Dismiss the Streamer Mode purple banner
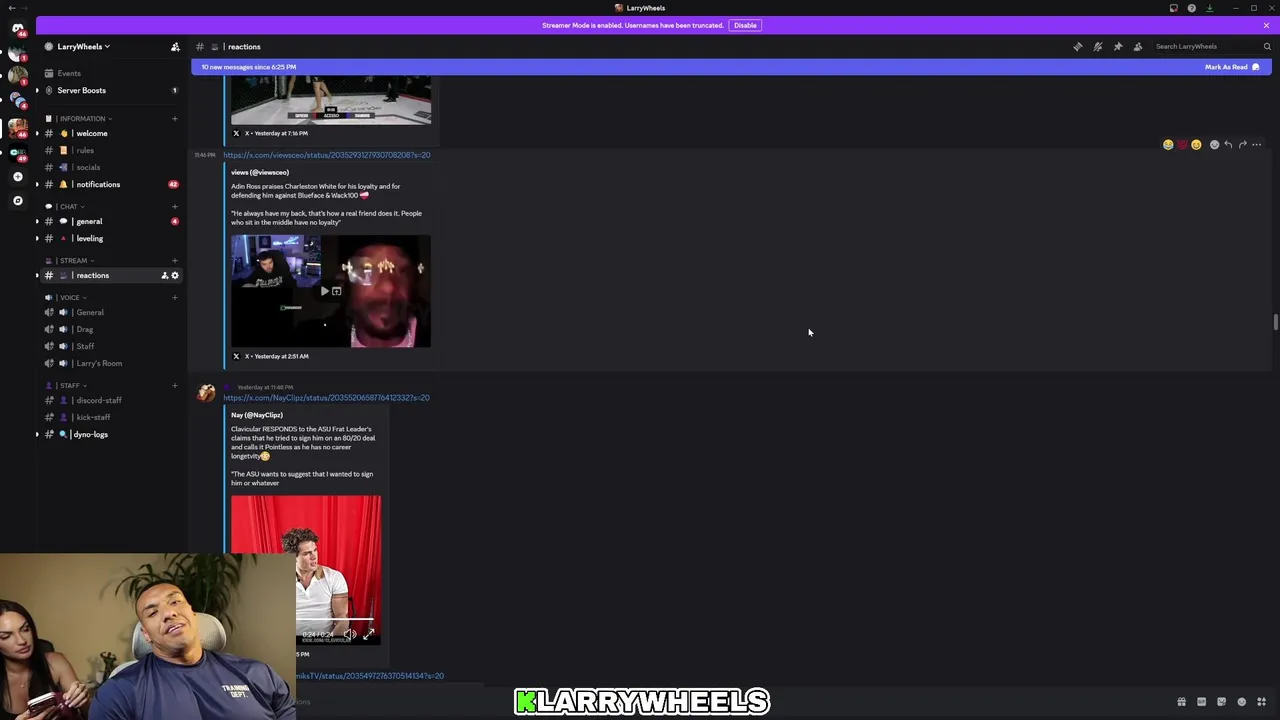Screen dimensions: 1280x720 [x=1266, y=25]
